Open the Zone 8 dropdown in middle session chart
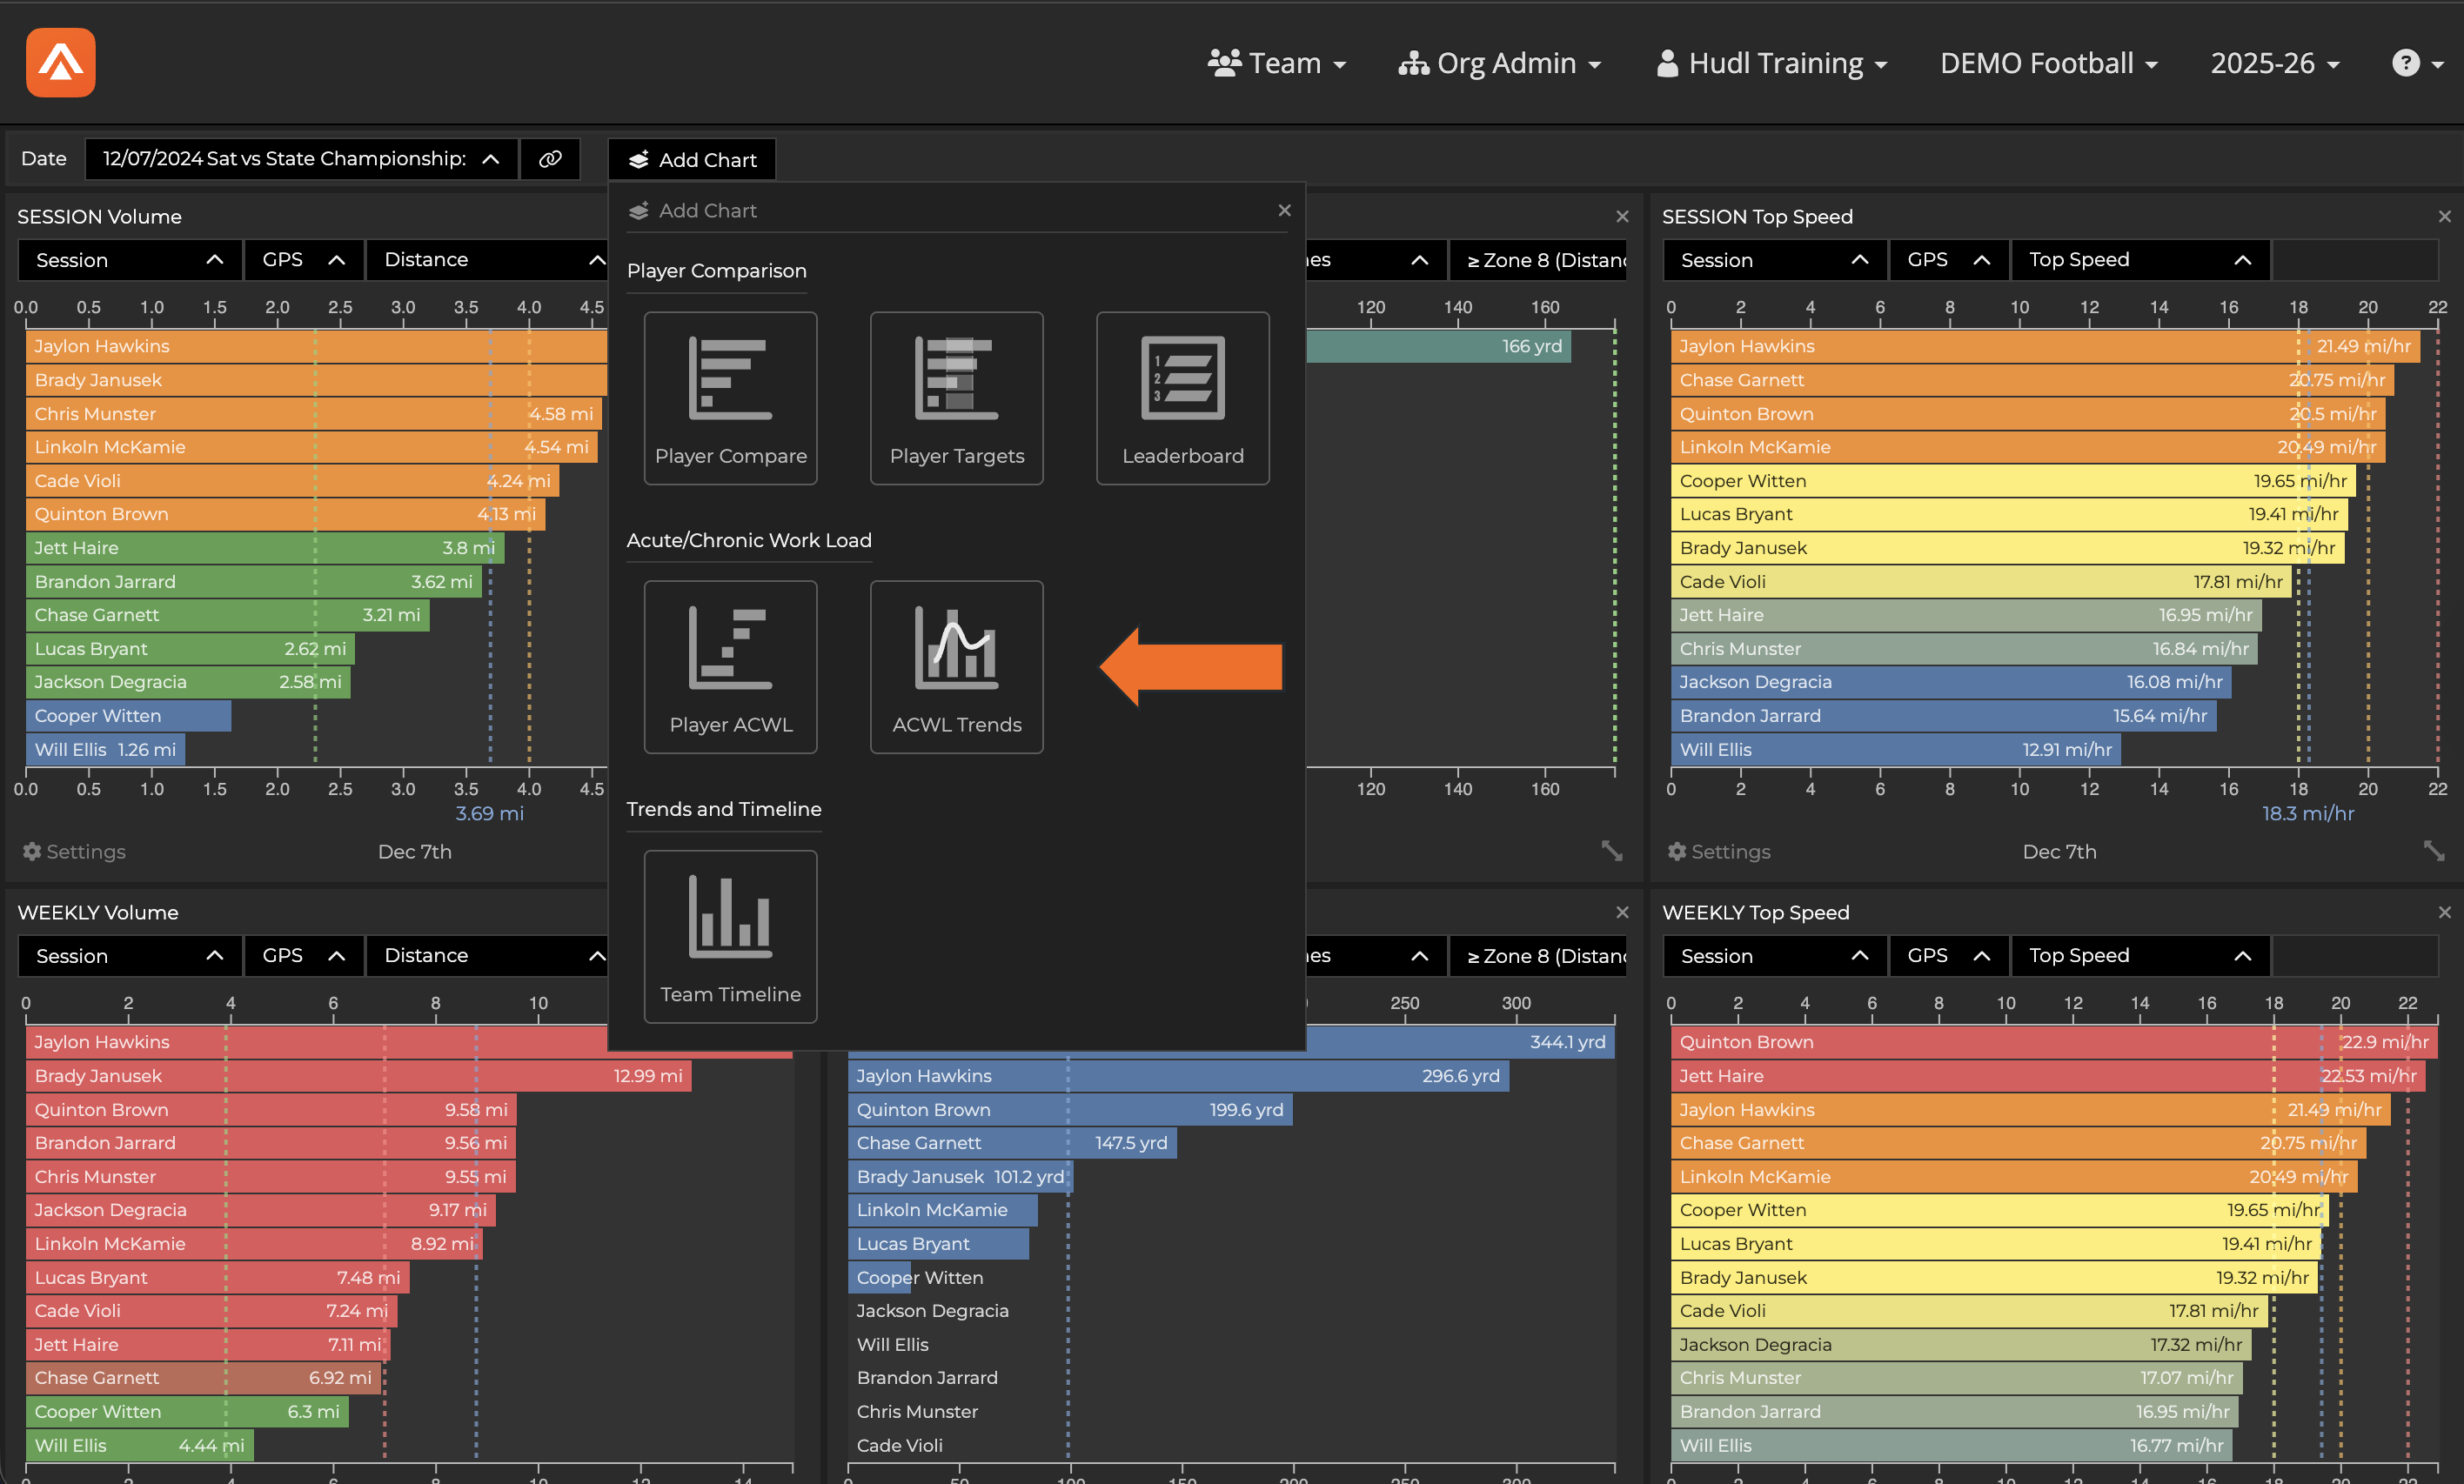This screenshot has width=2464, height=1484. click(1537, 260)
